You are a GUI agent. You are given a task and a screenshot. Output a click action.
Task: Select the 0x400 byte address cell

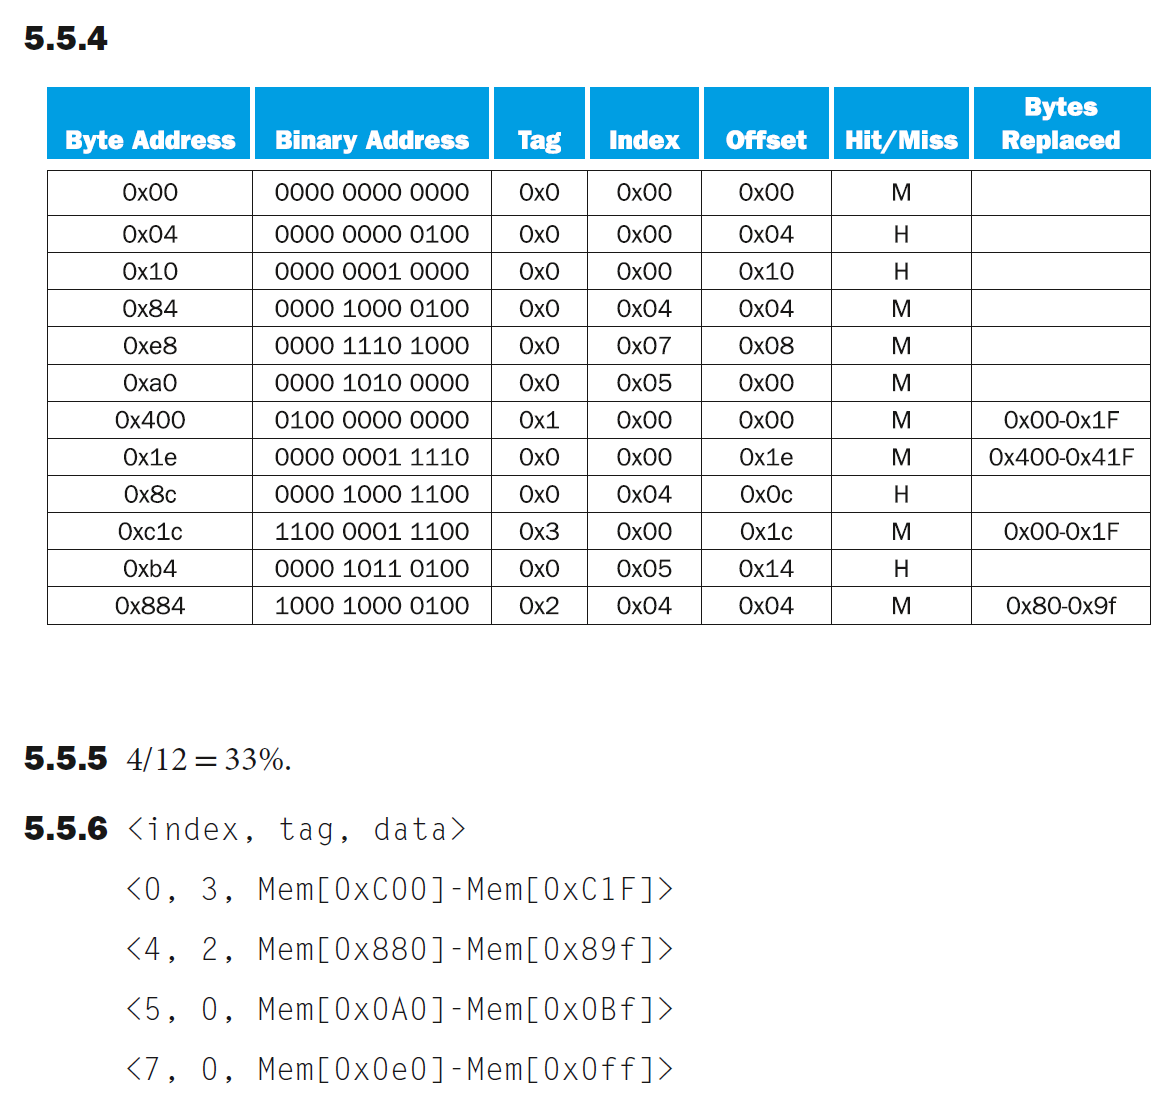tap(150, 420)
